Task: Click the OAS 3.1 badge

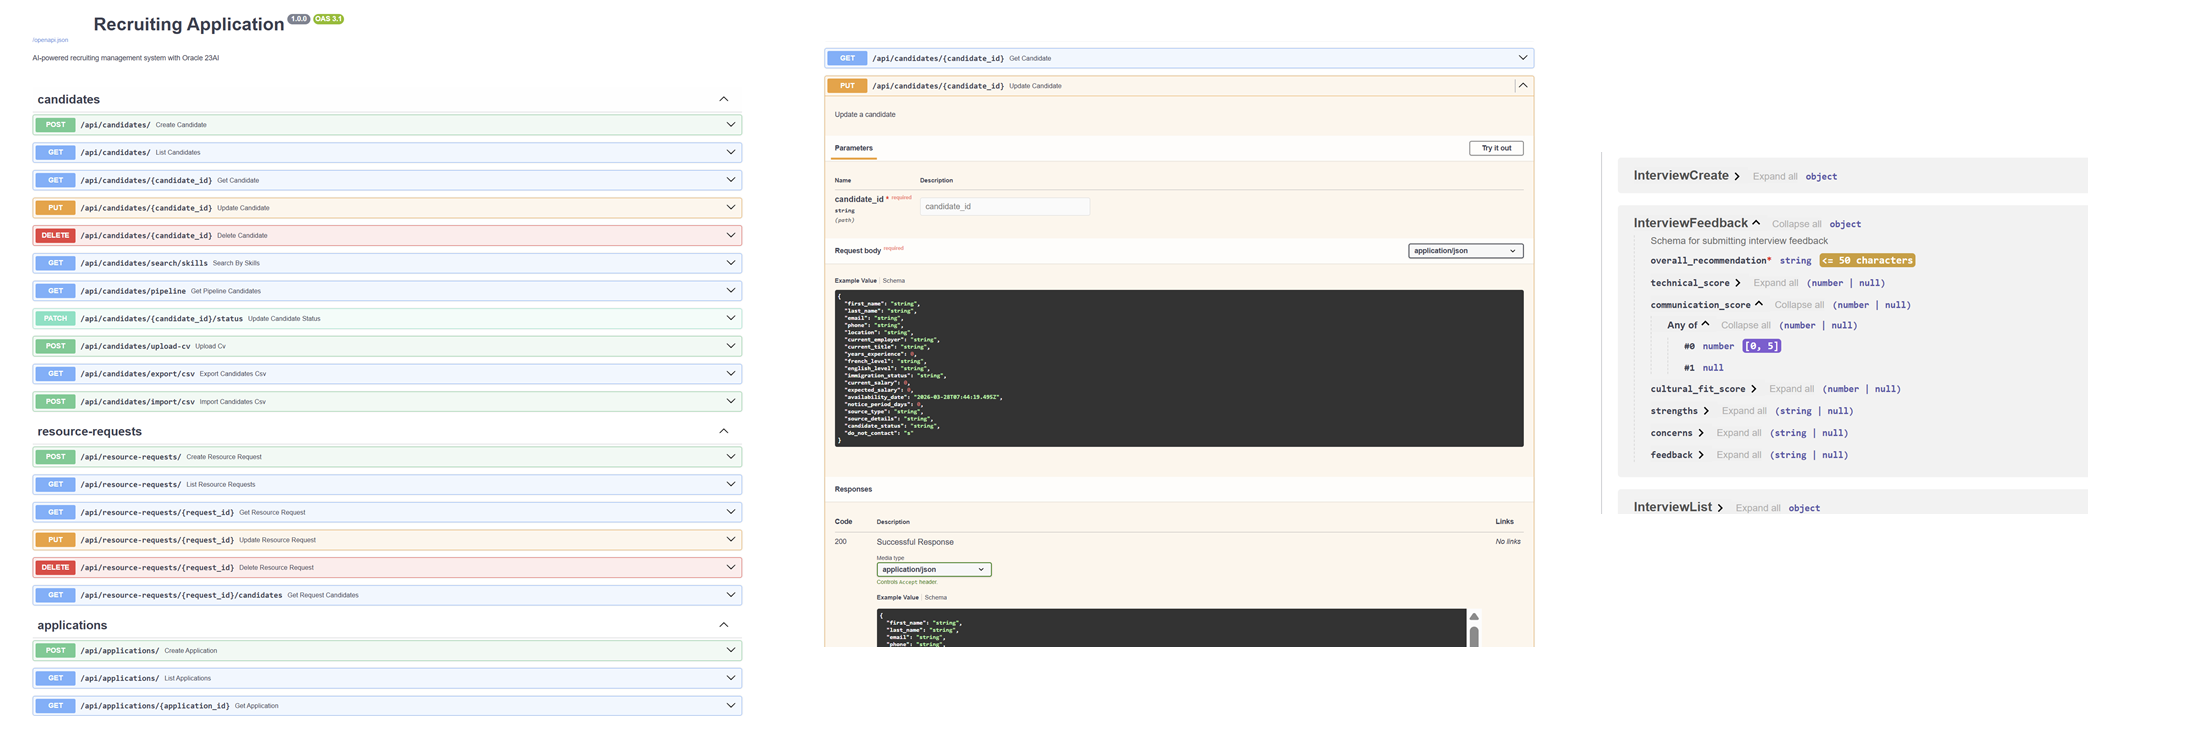Action: [328, 19]
